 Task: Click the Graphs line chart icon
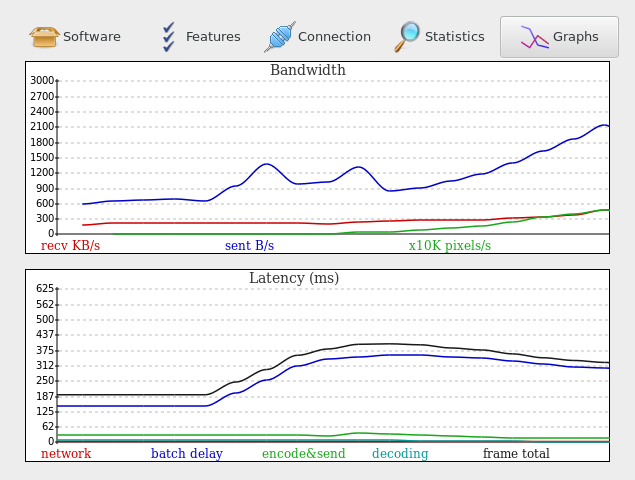535,37
